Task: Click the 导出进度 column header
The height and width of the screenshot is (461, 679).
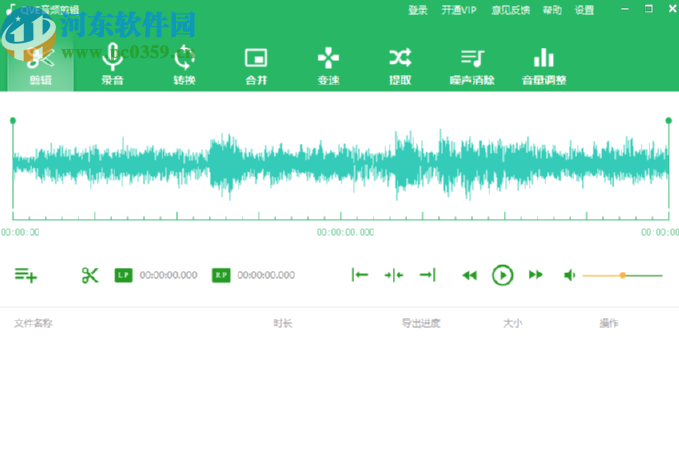Action: pyautogui.click(x=421, y=323)
